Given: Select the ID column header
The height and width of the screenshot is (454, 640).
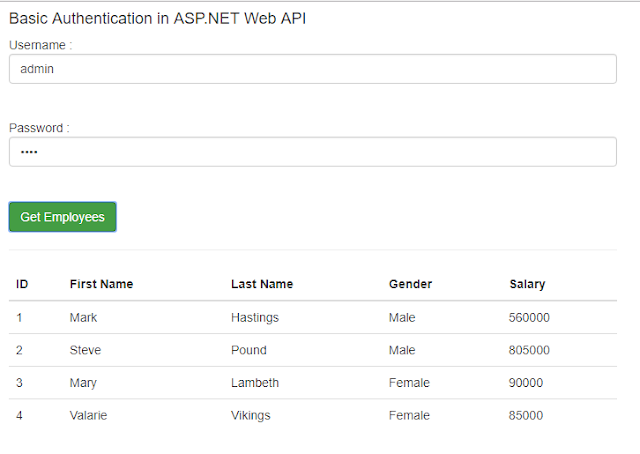Looking at the screenshot, I should coord(22,284).
